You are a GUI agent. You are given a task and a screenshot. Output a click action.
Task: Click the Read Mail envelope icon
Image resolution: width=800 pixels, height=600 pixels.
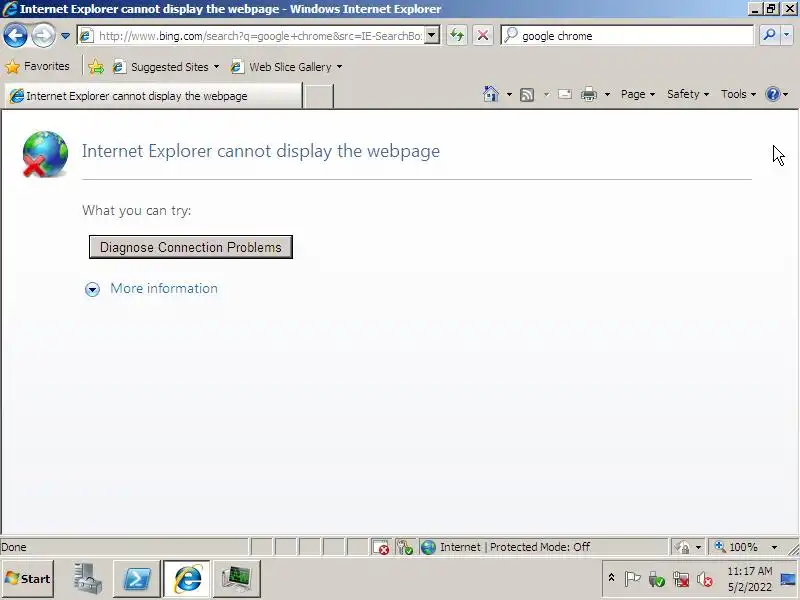point(565,94)
